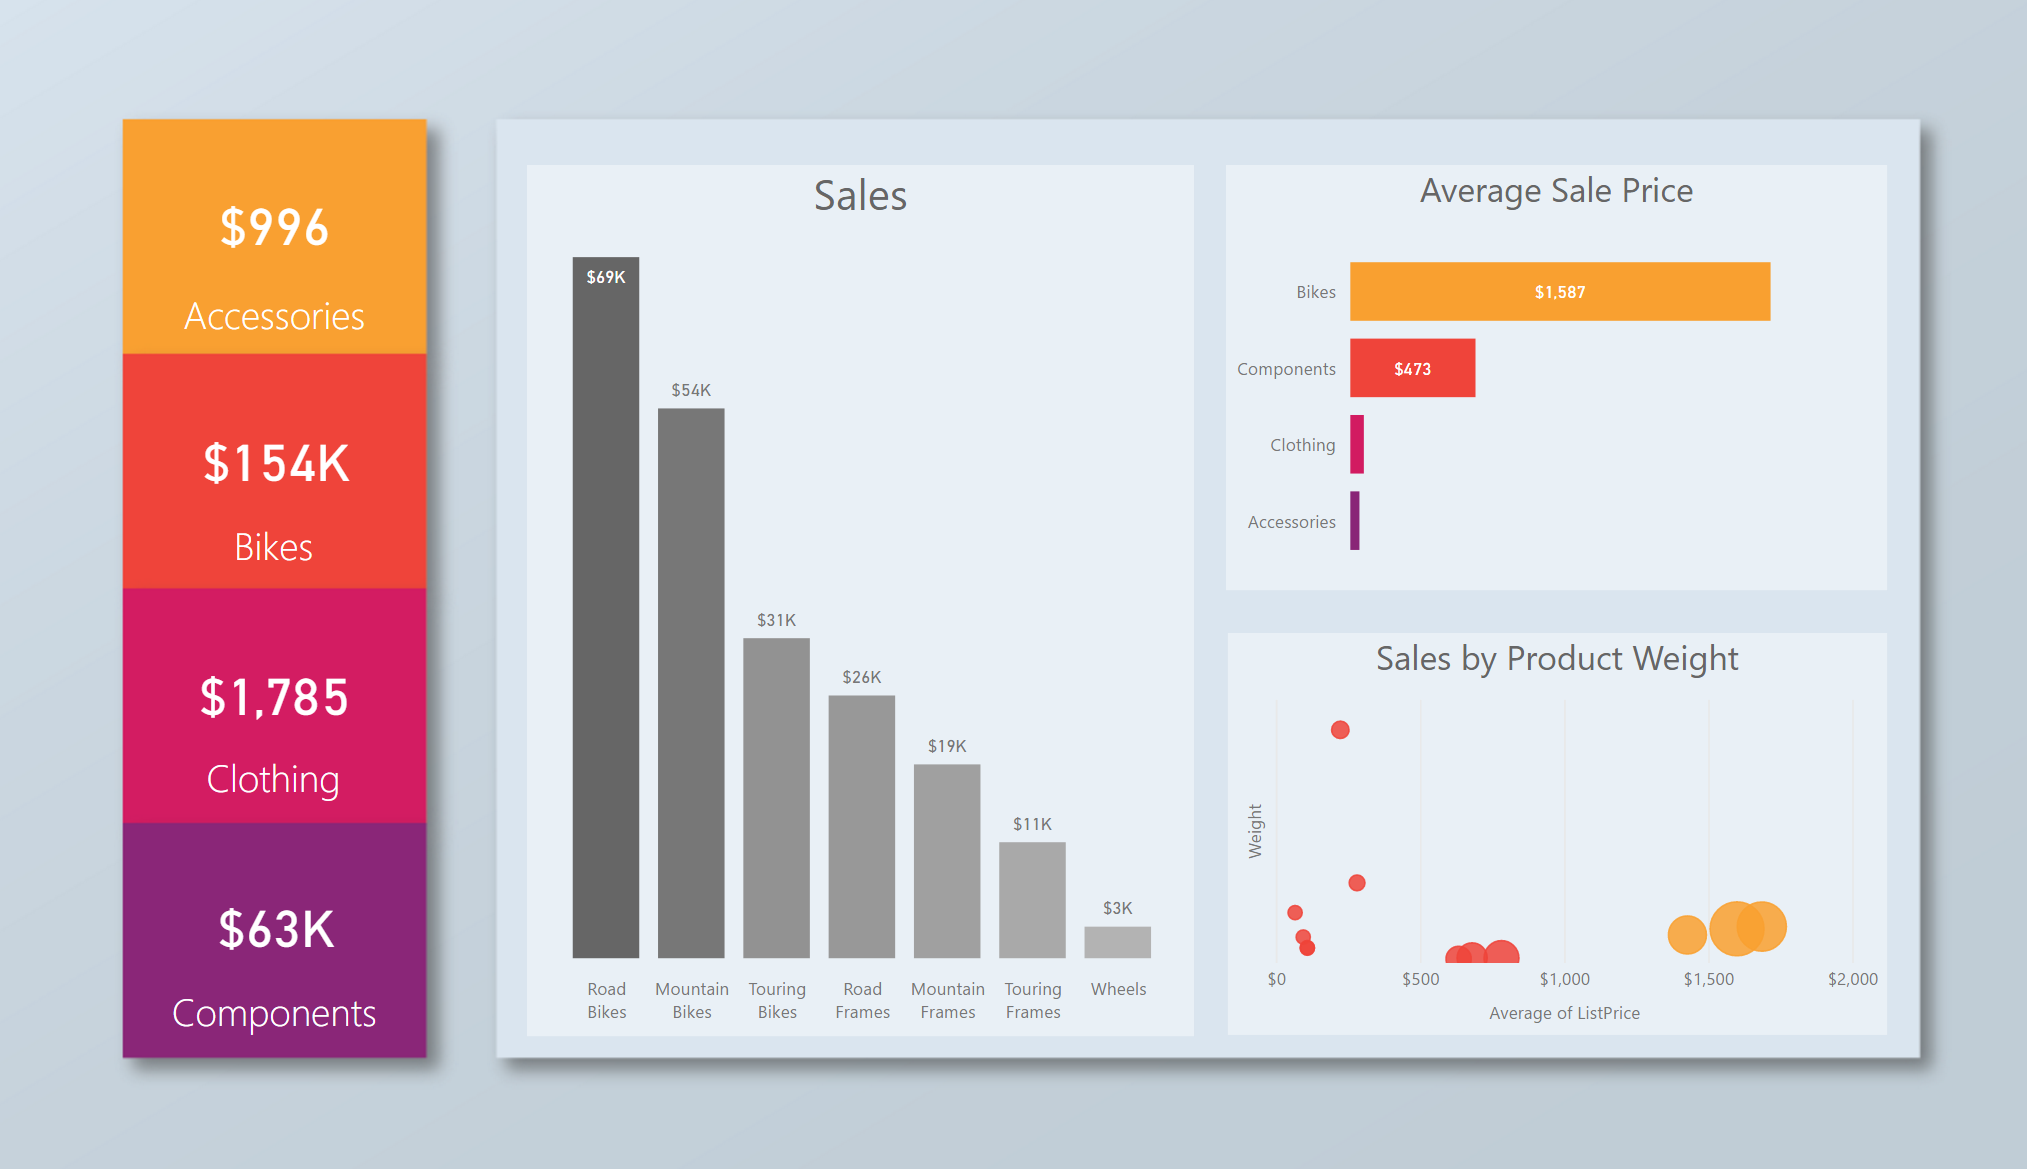Click the Bikes $1,587 average price bar

(1560, 291)
